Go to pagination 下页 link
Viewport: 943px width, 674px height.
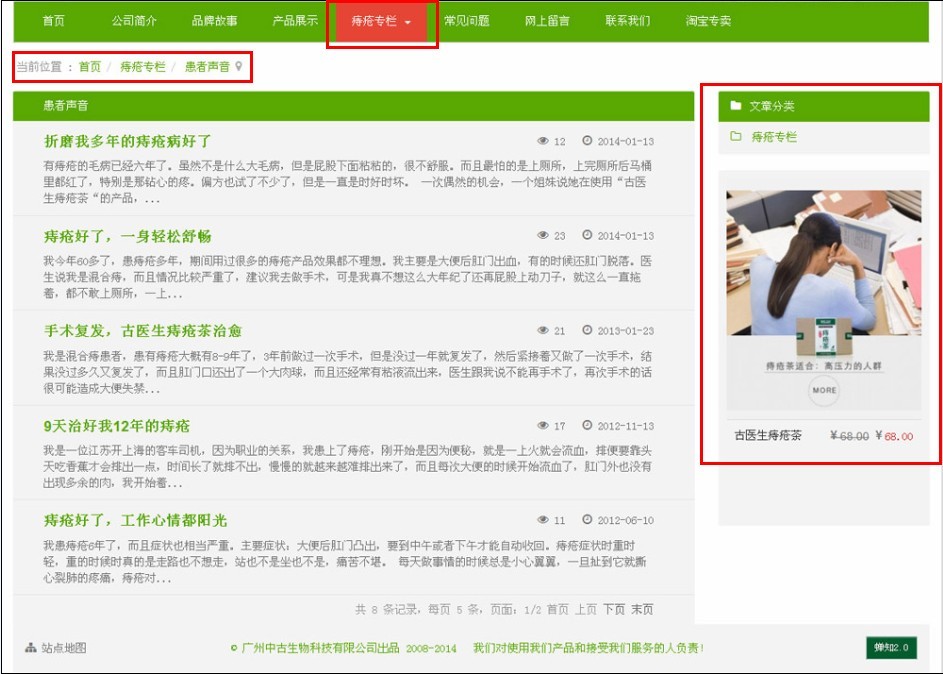tap(614, 610)
